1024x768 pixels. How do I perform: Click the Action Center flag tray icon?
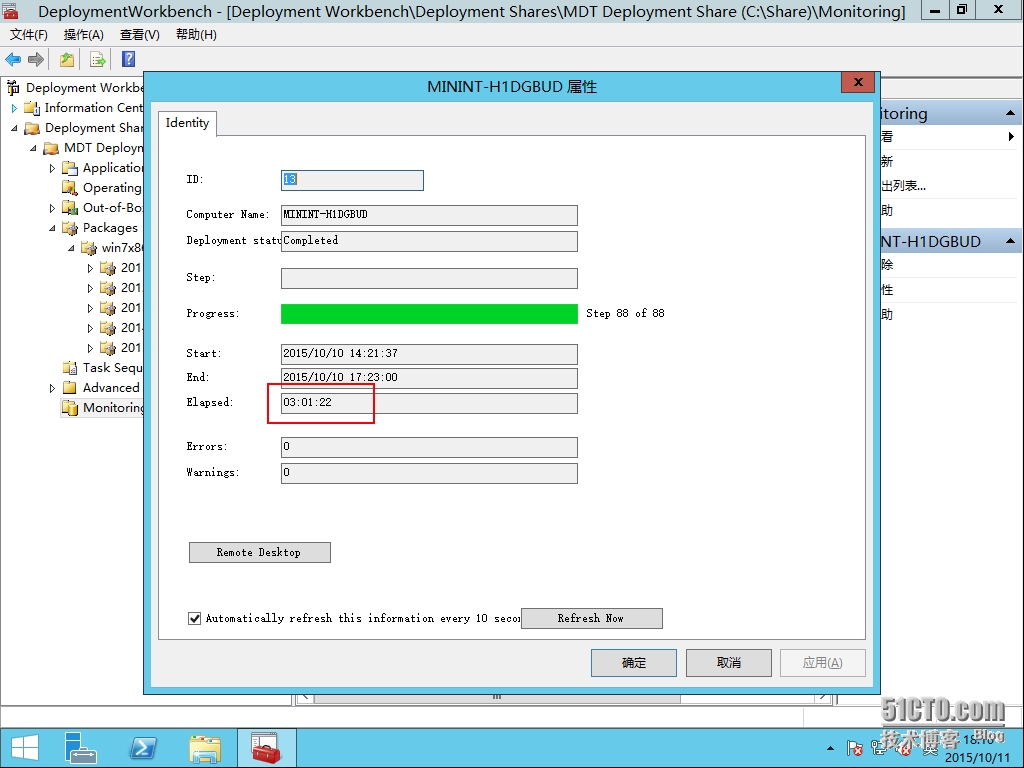pos(854,748)
